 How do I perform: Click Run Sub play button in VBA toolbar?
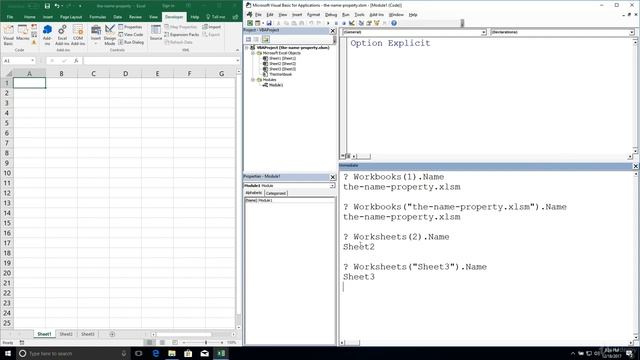(328, 23)
